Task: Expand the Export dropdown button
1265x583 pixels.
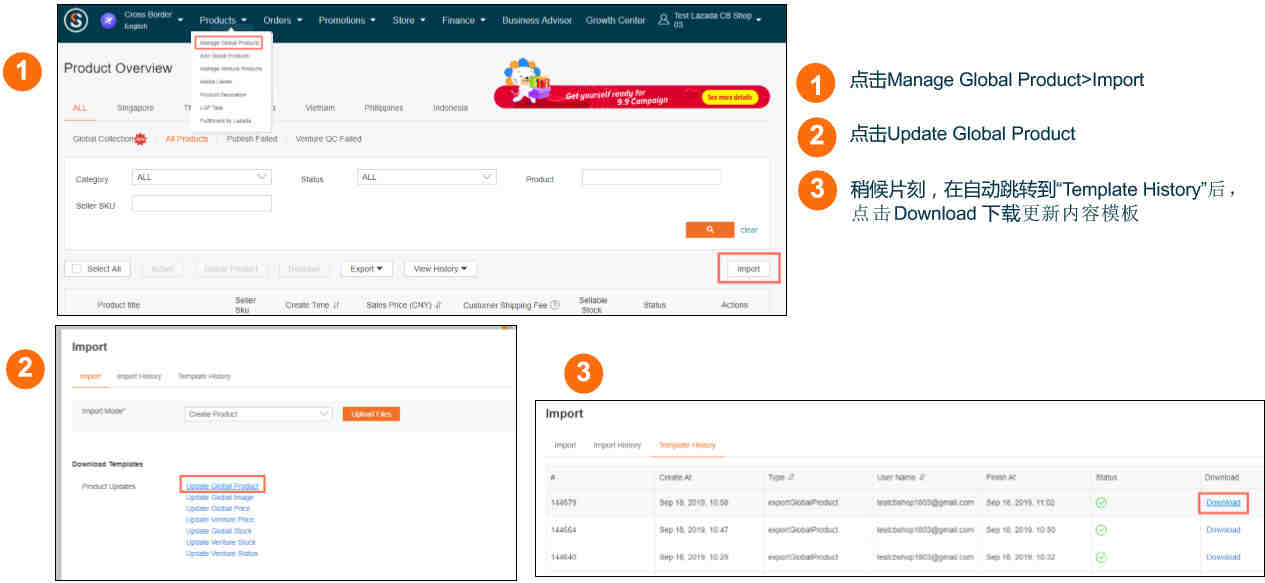Action: click(x=367, y=269)
